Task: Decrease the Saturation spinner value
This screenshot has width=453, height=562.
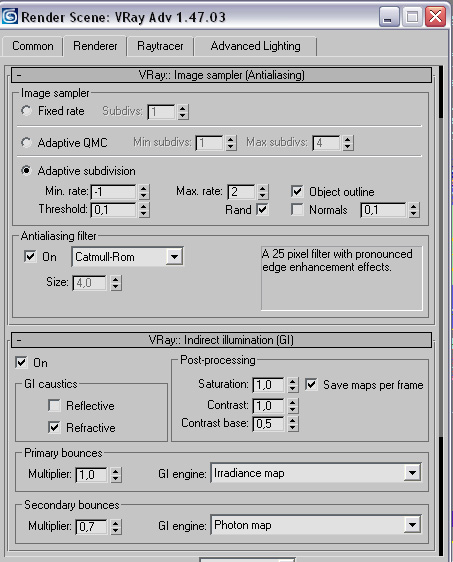Action: pos(293,389)
